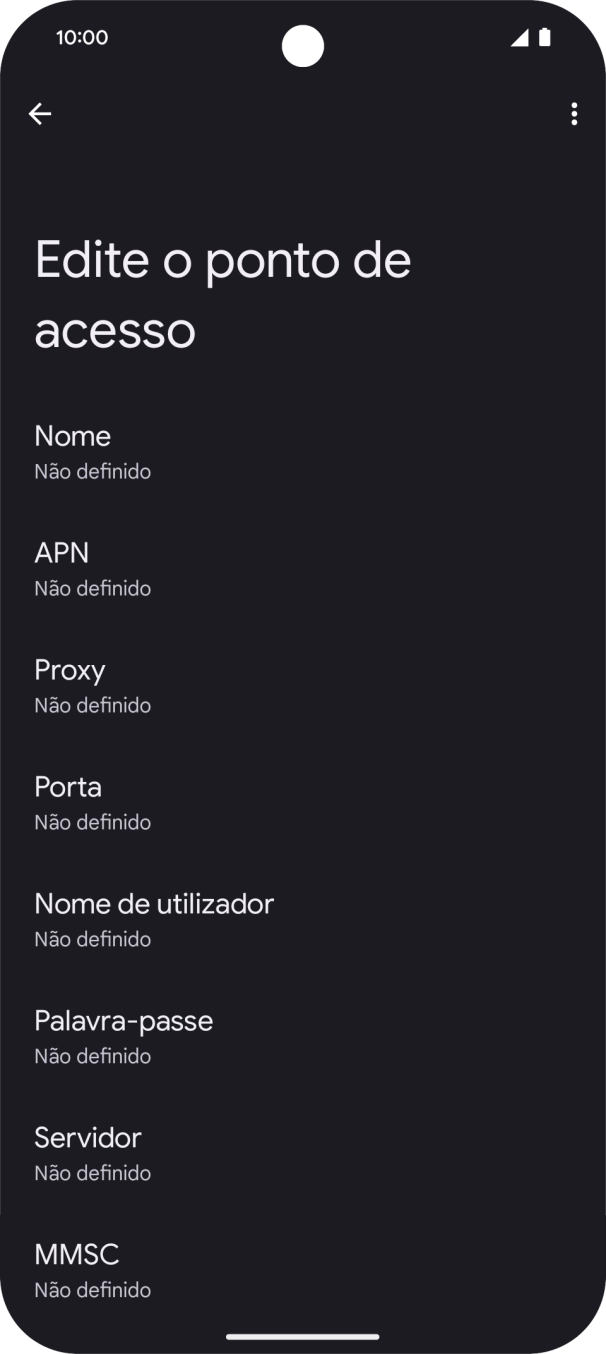The height and width of the screenshot is (1354, 606).
Task: Open the Palavra-passe entry
Action: tap(303, 1036)
